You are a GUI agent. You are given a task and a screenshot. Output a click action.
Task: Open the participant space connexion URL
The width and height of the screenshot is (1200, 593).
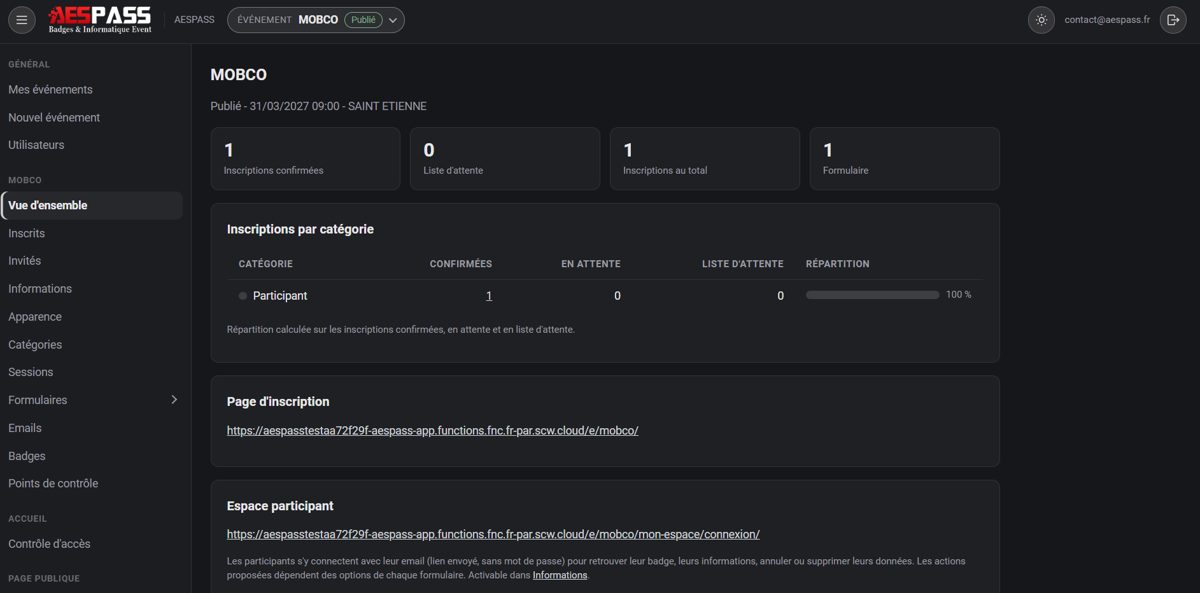tap(493, 535)
